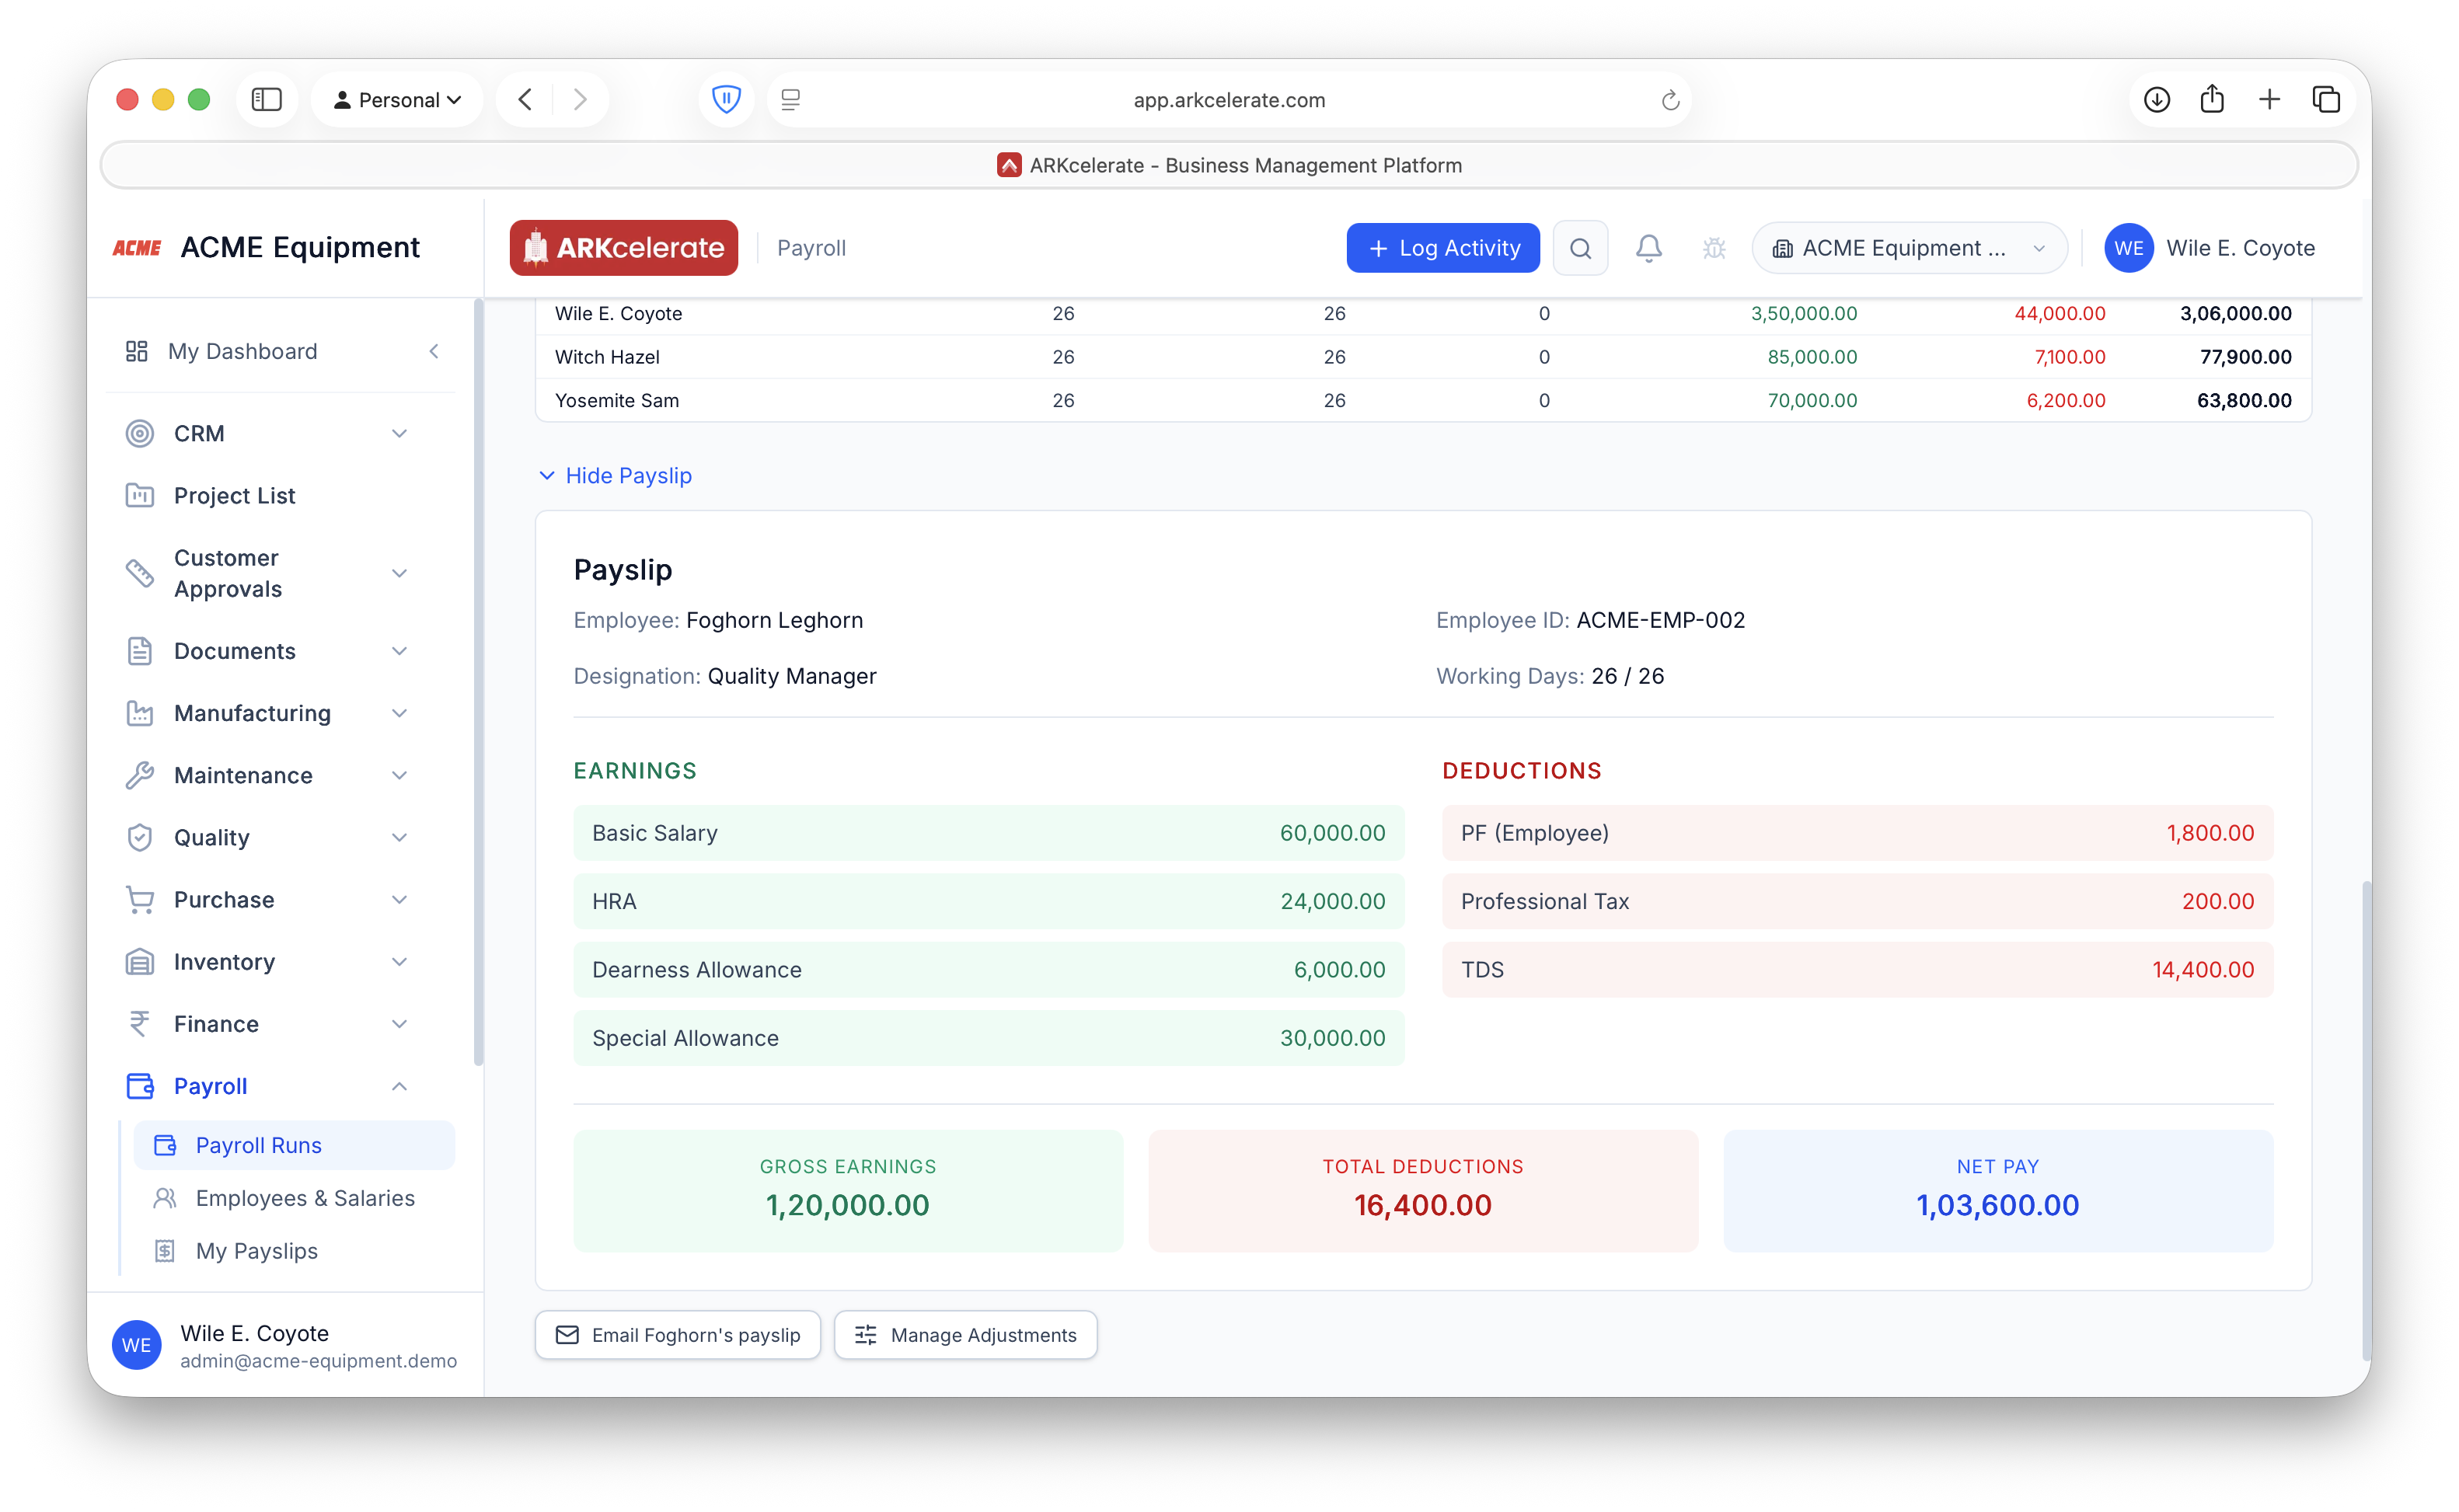Screen dimensions: 2459x1512
Task: Open the ARKcelerate browser tab
Action: pos(1229,165)
